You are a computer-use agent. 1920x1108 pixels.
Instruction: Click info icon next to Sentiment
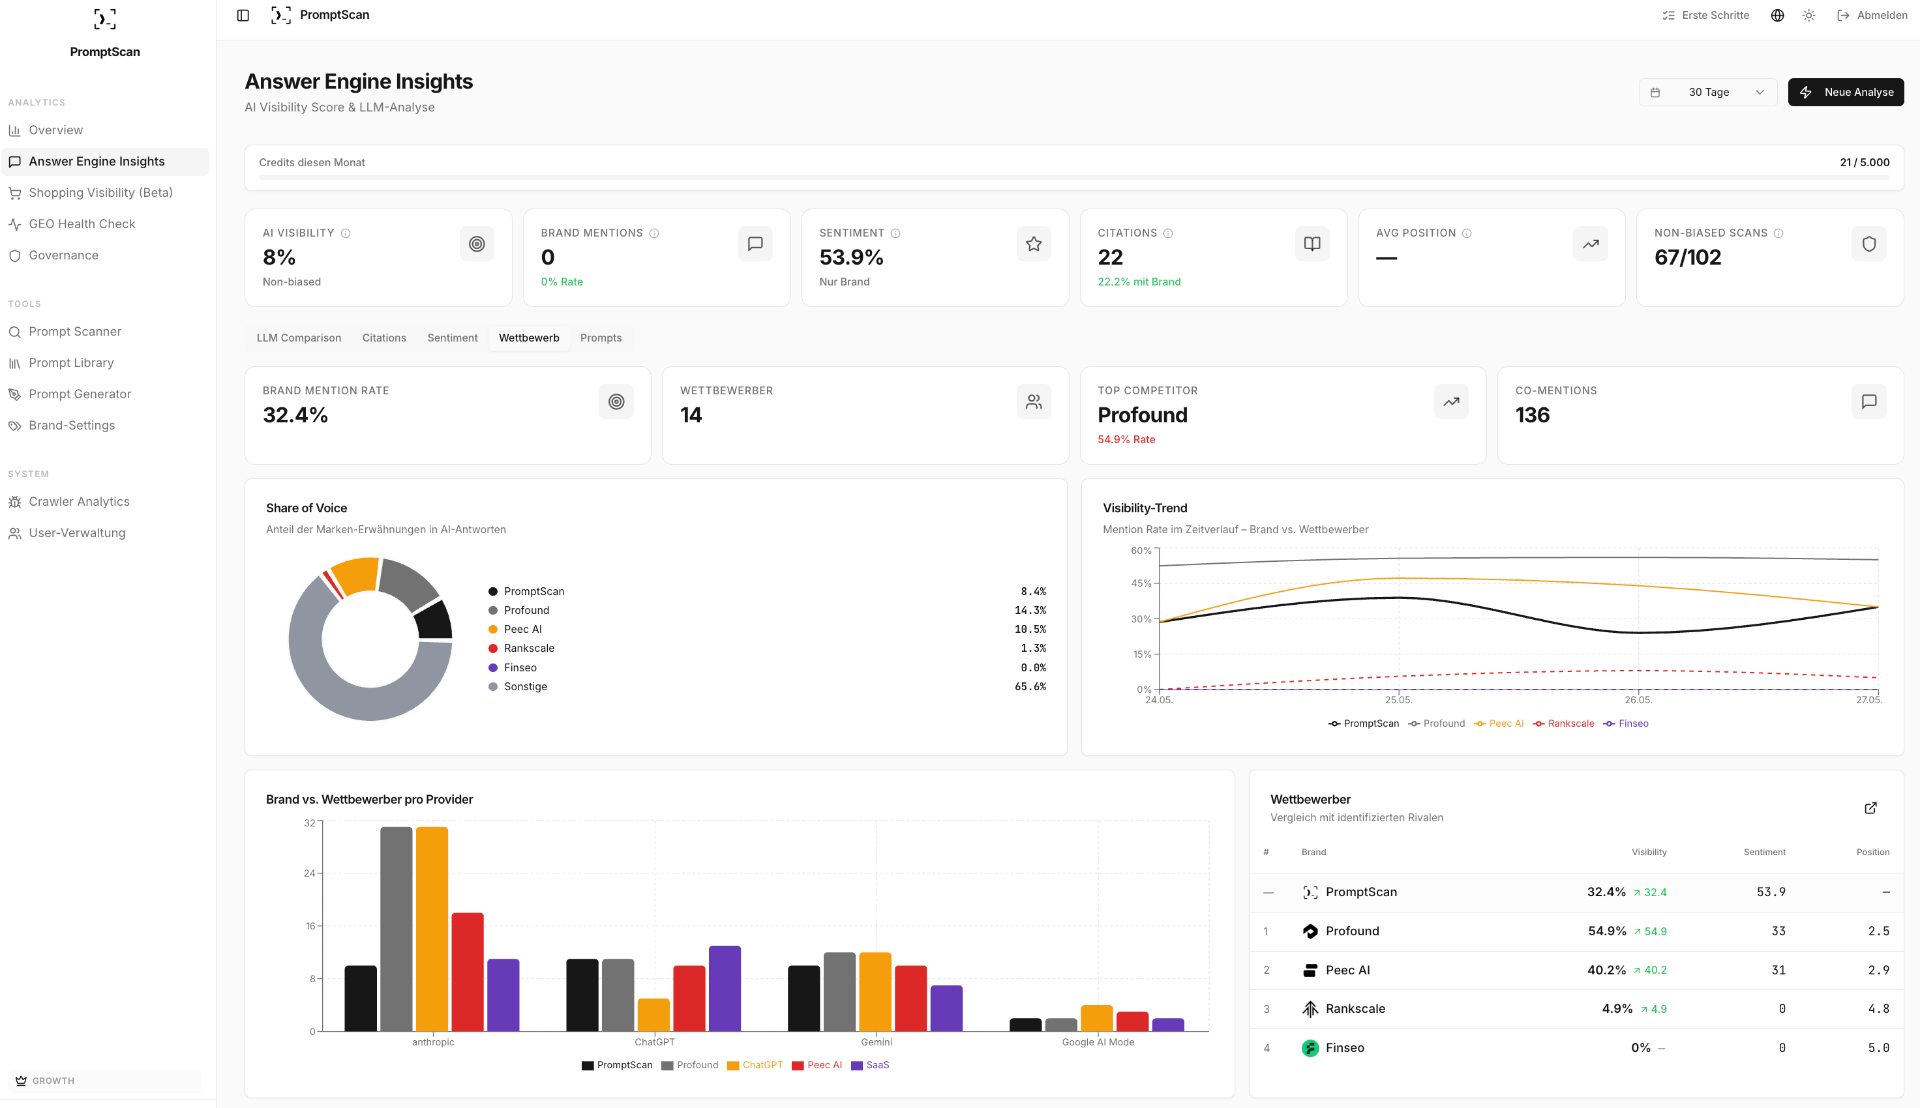(x=895, y=233)
